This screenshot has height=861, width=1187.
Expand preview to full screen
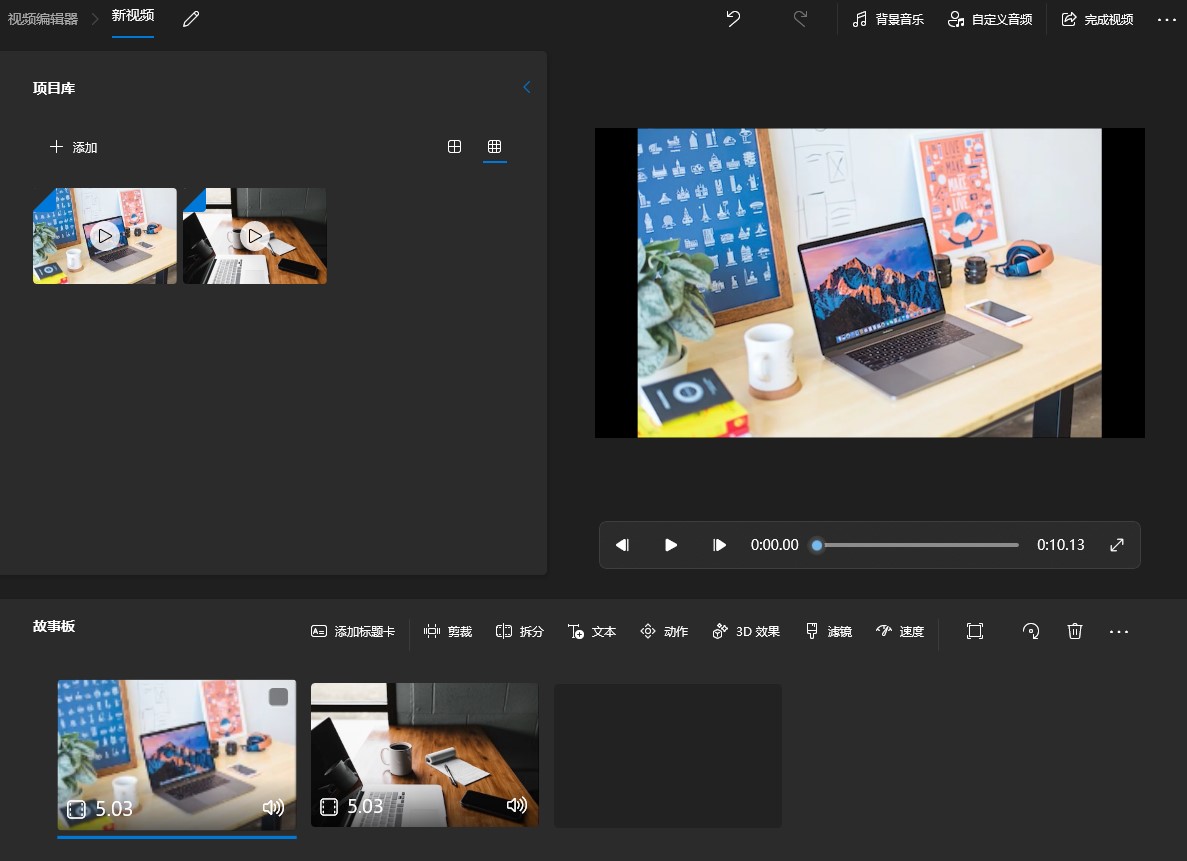pos(1117,545)
